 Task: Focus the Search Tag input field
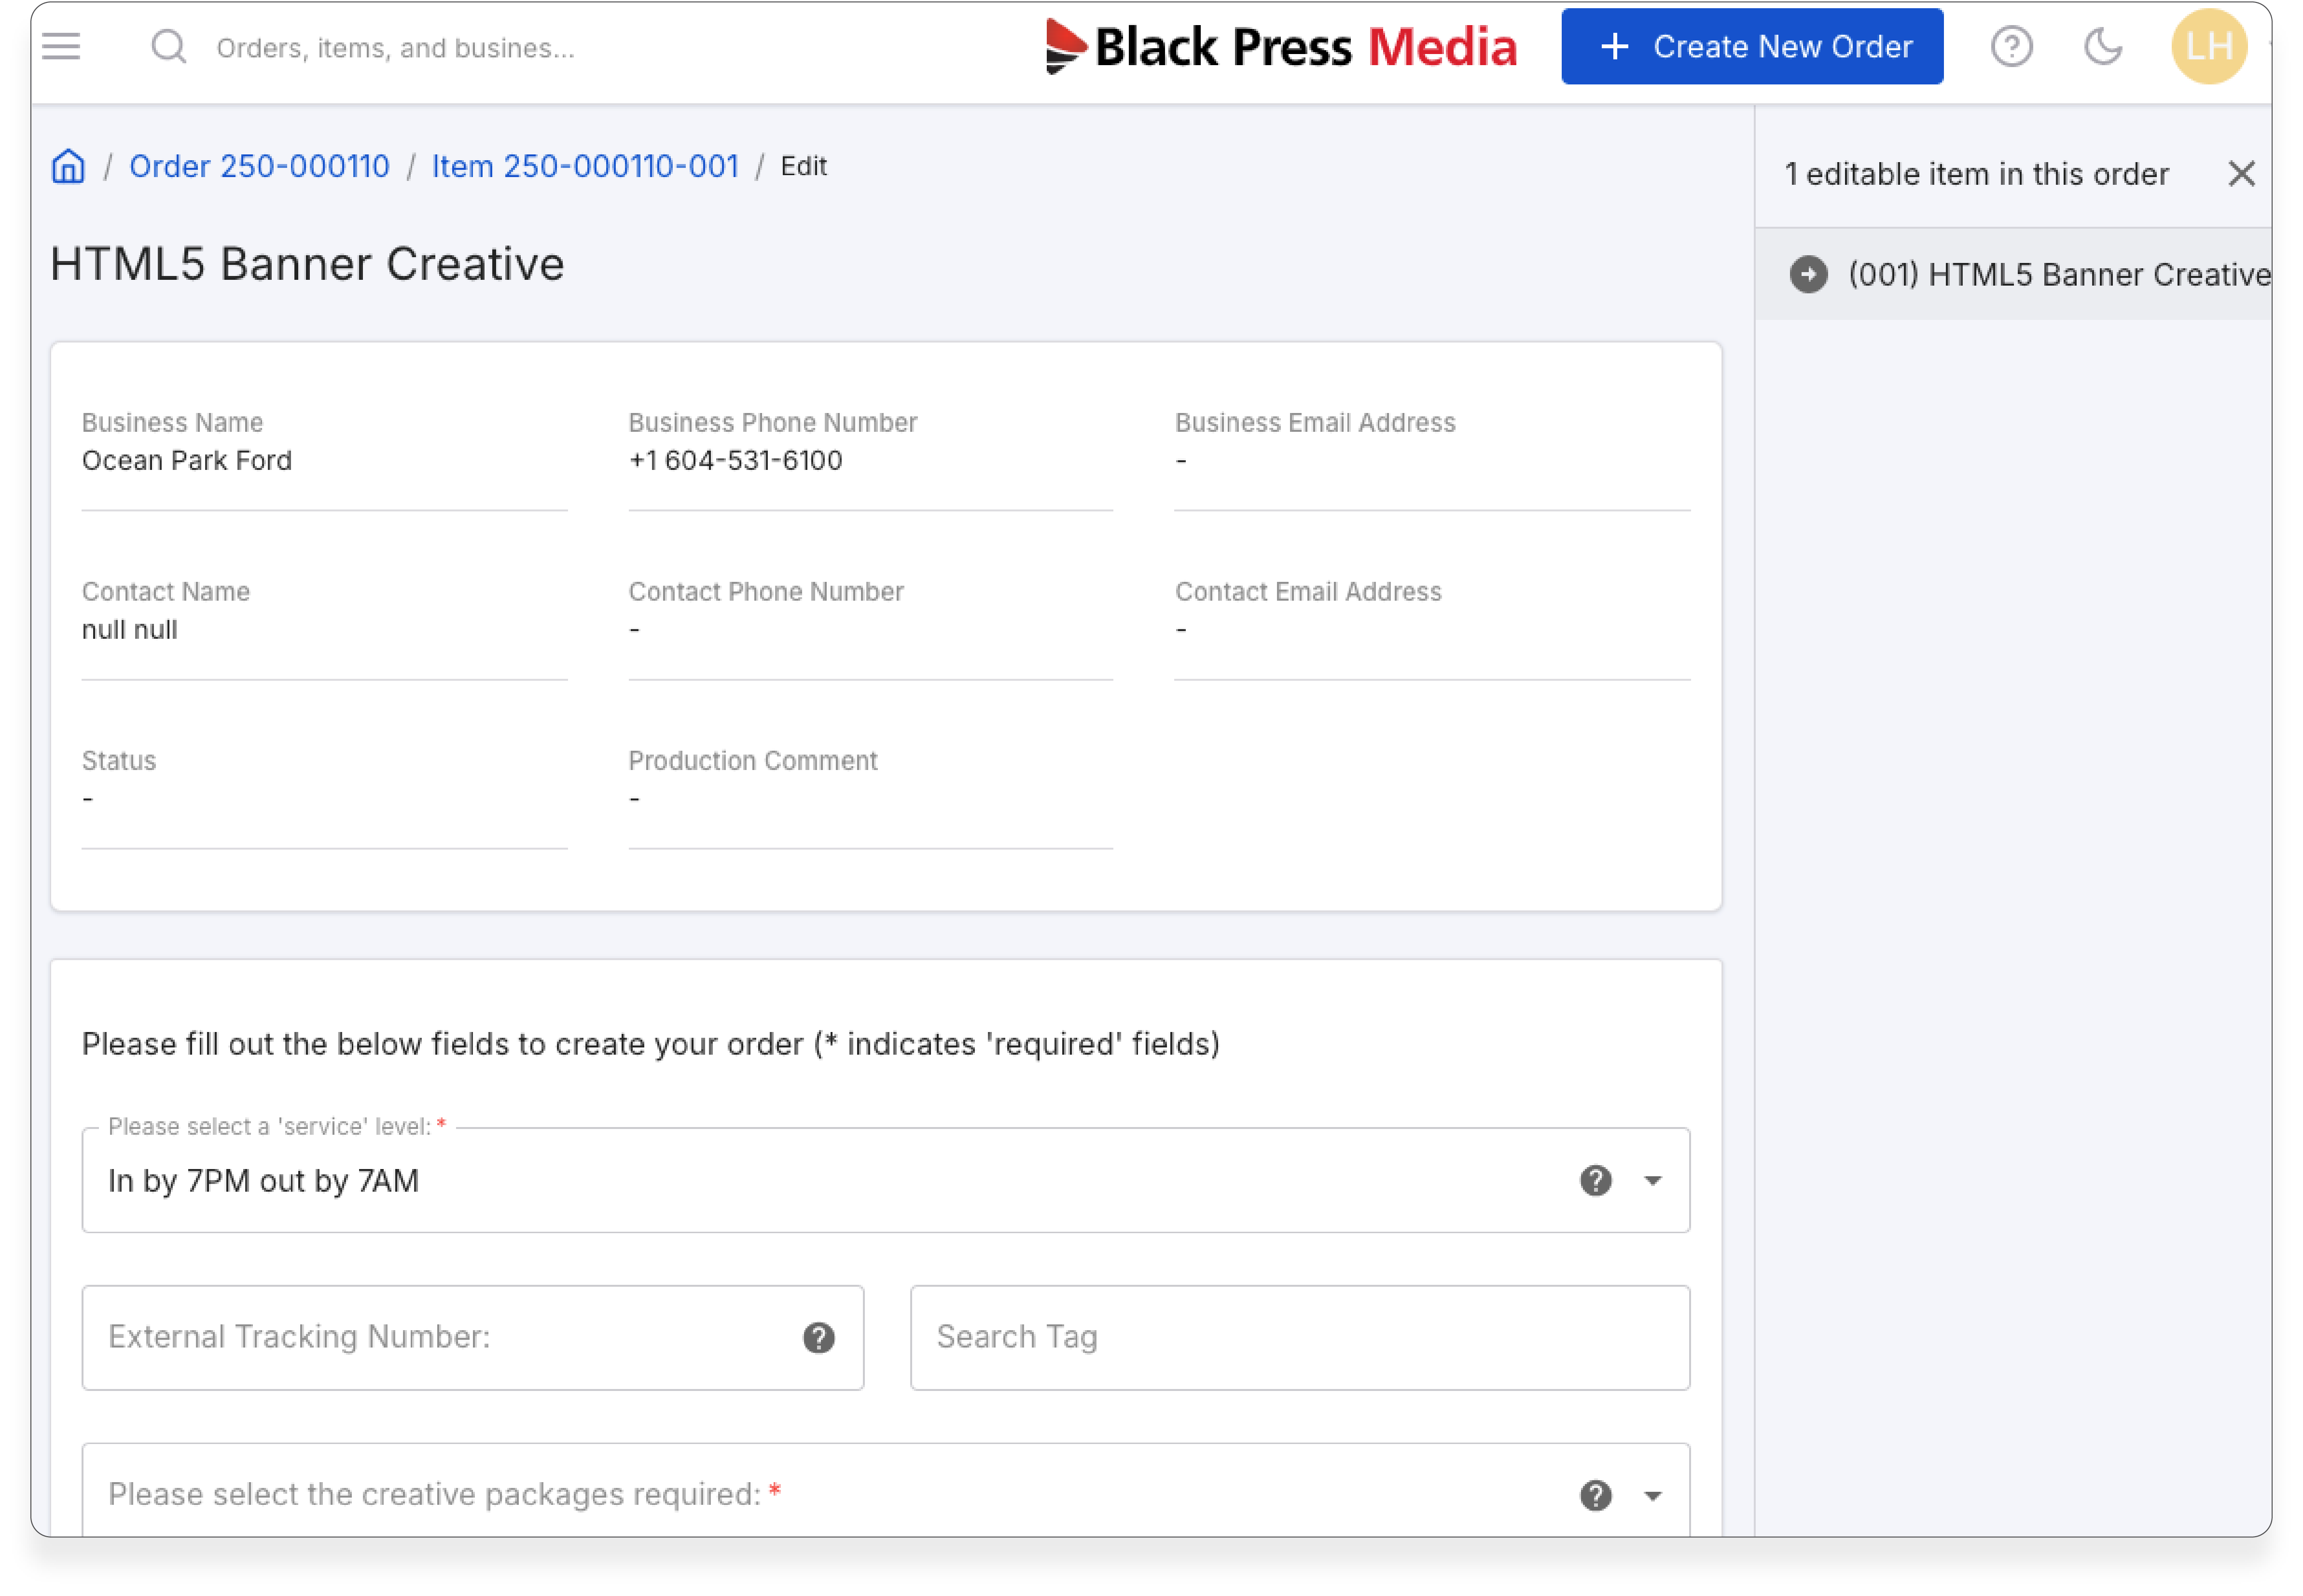coord(1299,1338)
